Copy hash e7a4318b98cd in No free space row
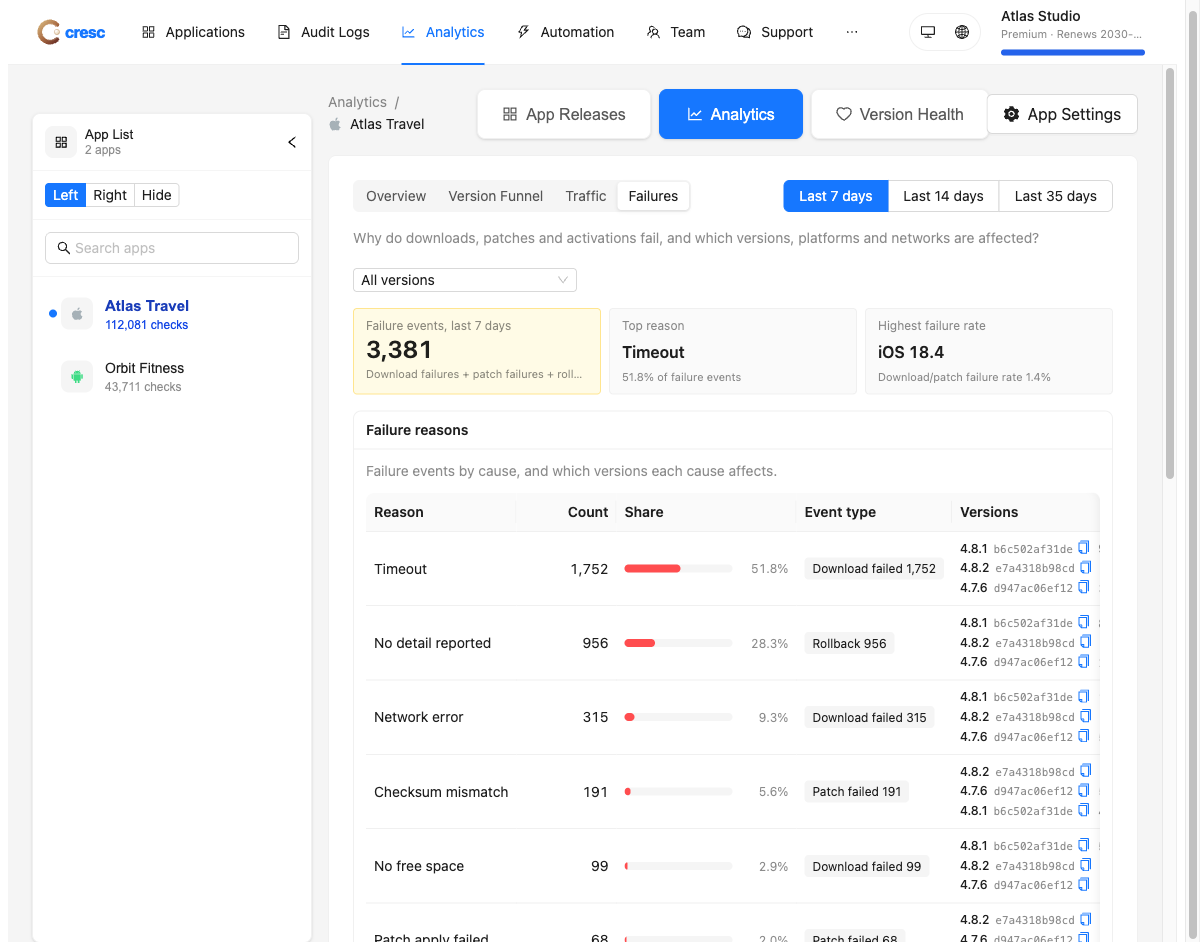This screenshot has width=1200, height=942. (x=1086, y=865)
